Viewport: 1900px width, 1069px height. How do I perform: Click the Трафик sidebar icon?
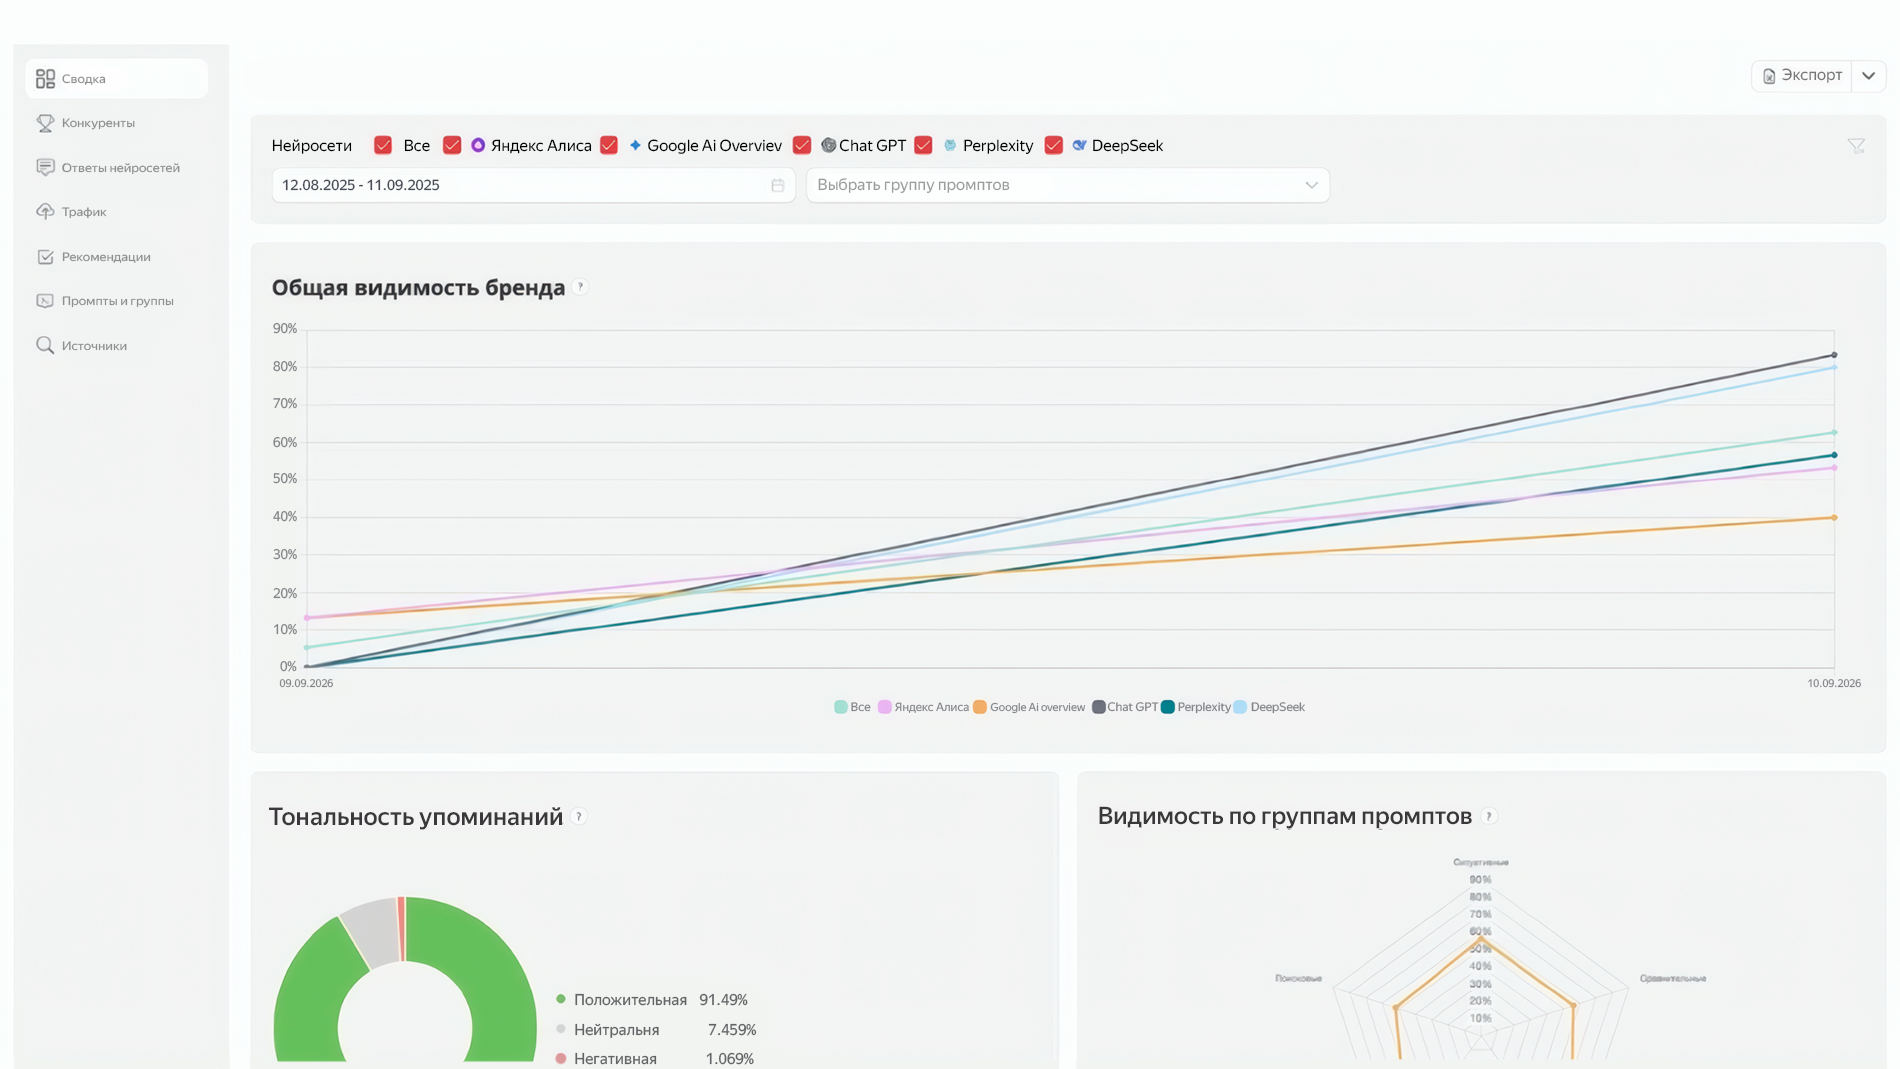[x=45, y=212]
